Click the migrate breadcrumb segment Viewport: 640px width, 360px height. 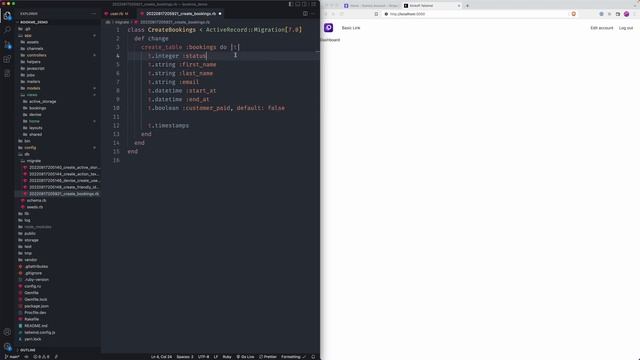pyautogui.click(x=122, y=22)
